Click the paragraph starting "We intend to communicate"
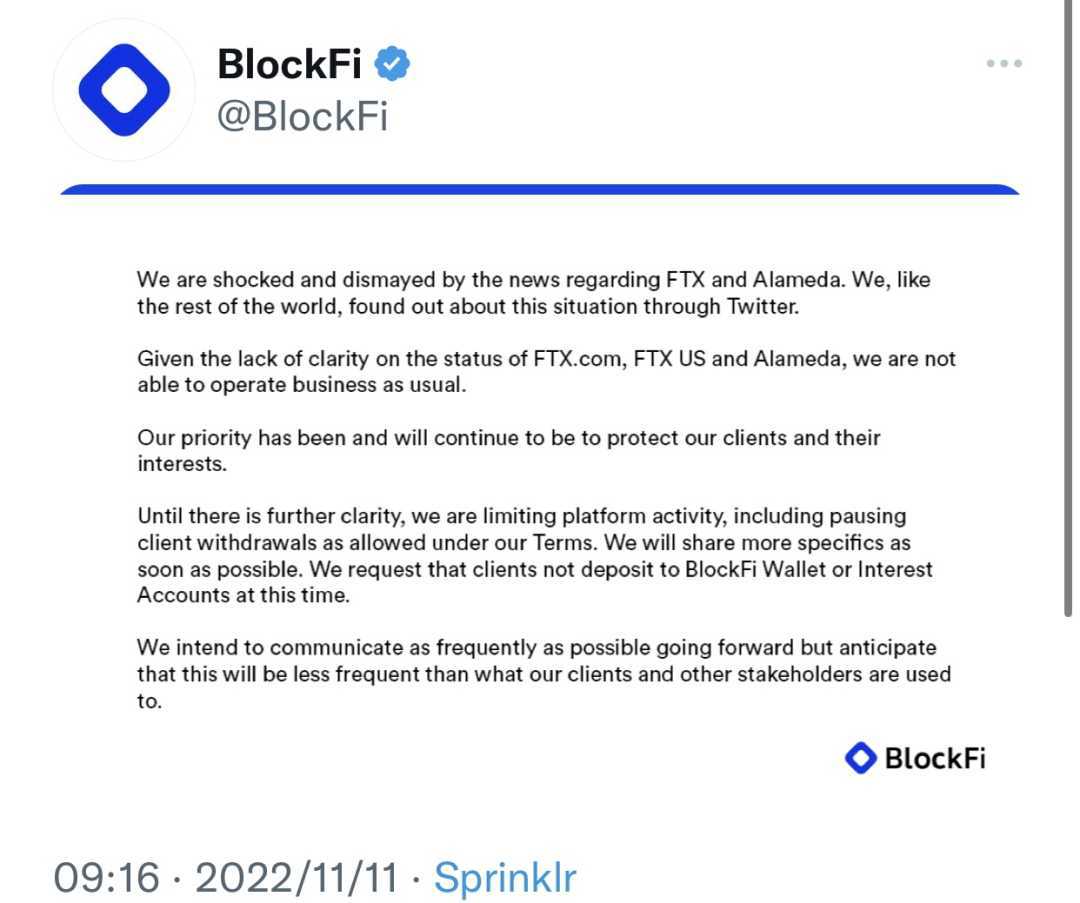Image resolution: width=1080 pixels, height=903 pixels. (543, 673)
